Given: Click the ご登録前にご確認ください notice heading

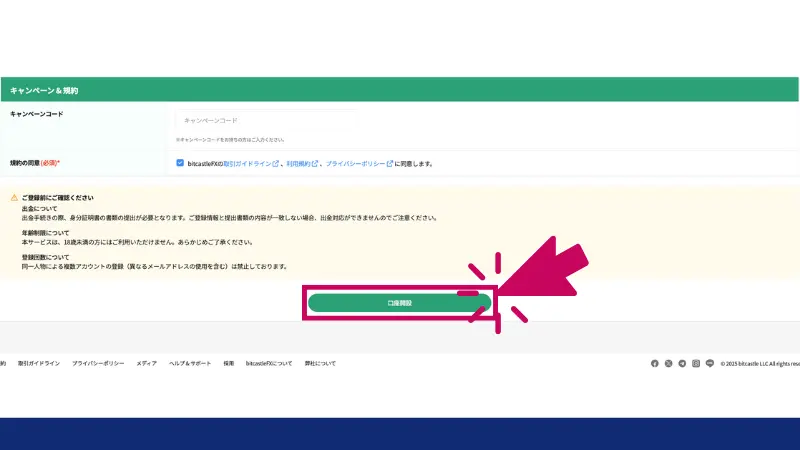Looking at the screenshot, I should click(58, 197).
